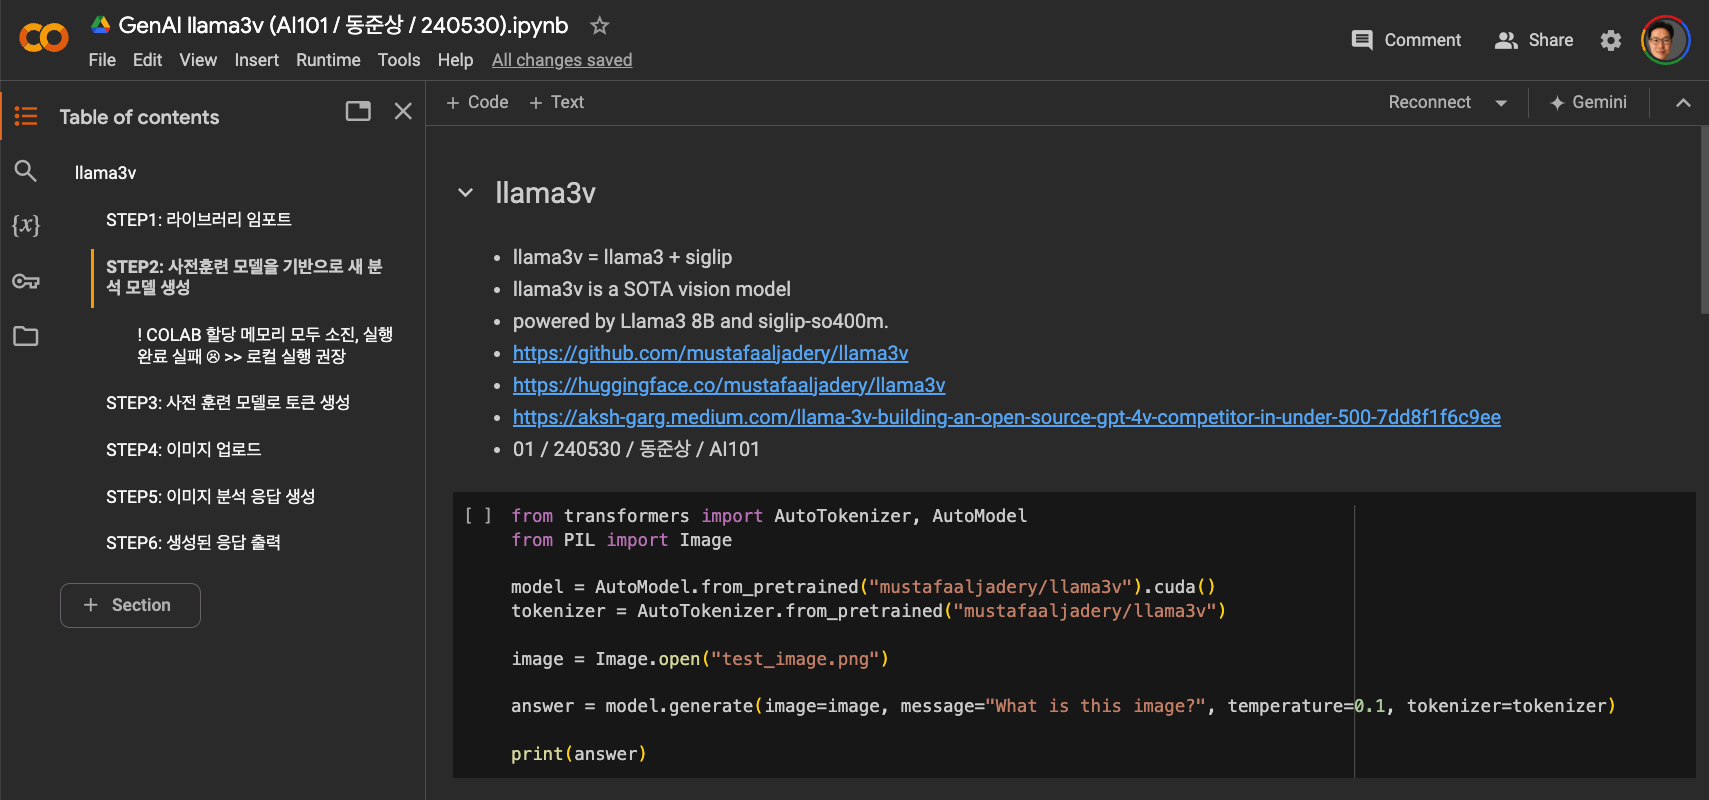This screenshot has width=1709, height=800.
Task: Close the Table of contents panel
Action: (403, 111)
